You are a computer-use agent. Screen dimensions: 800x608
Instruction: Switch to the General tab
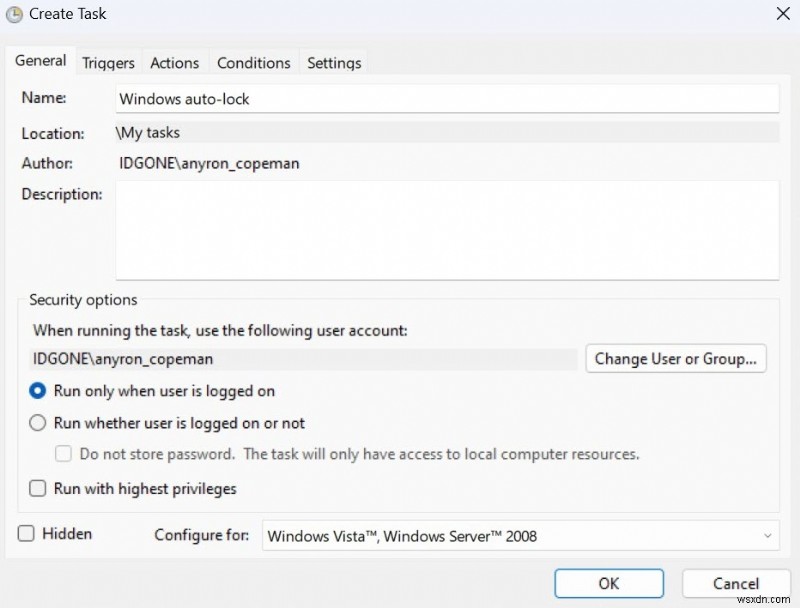point(40,61)
